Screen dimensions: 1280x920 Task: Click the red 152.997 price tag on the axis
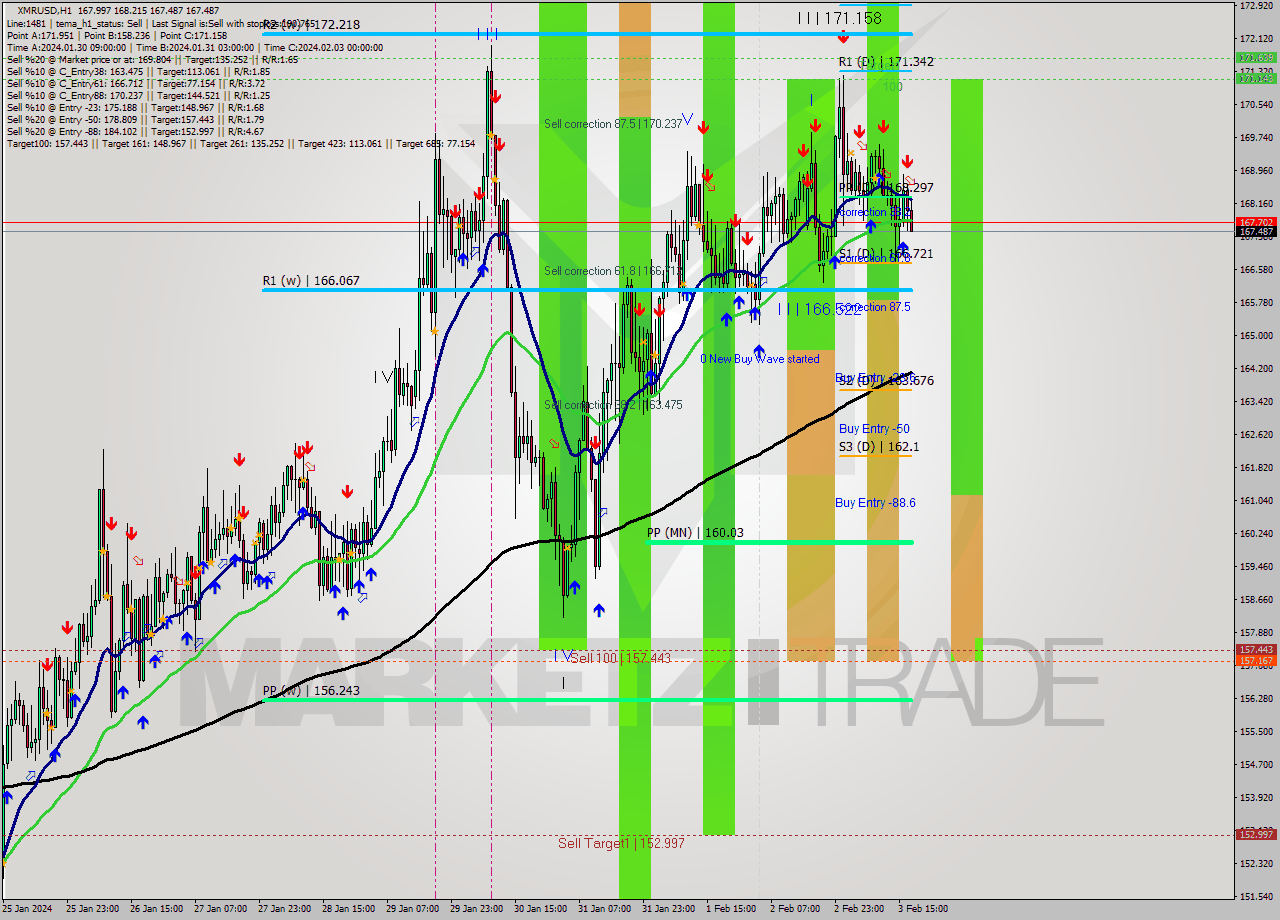(1256, 834)
